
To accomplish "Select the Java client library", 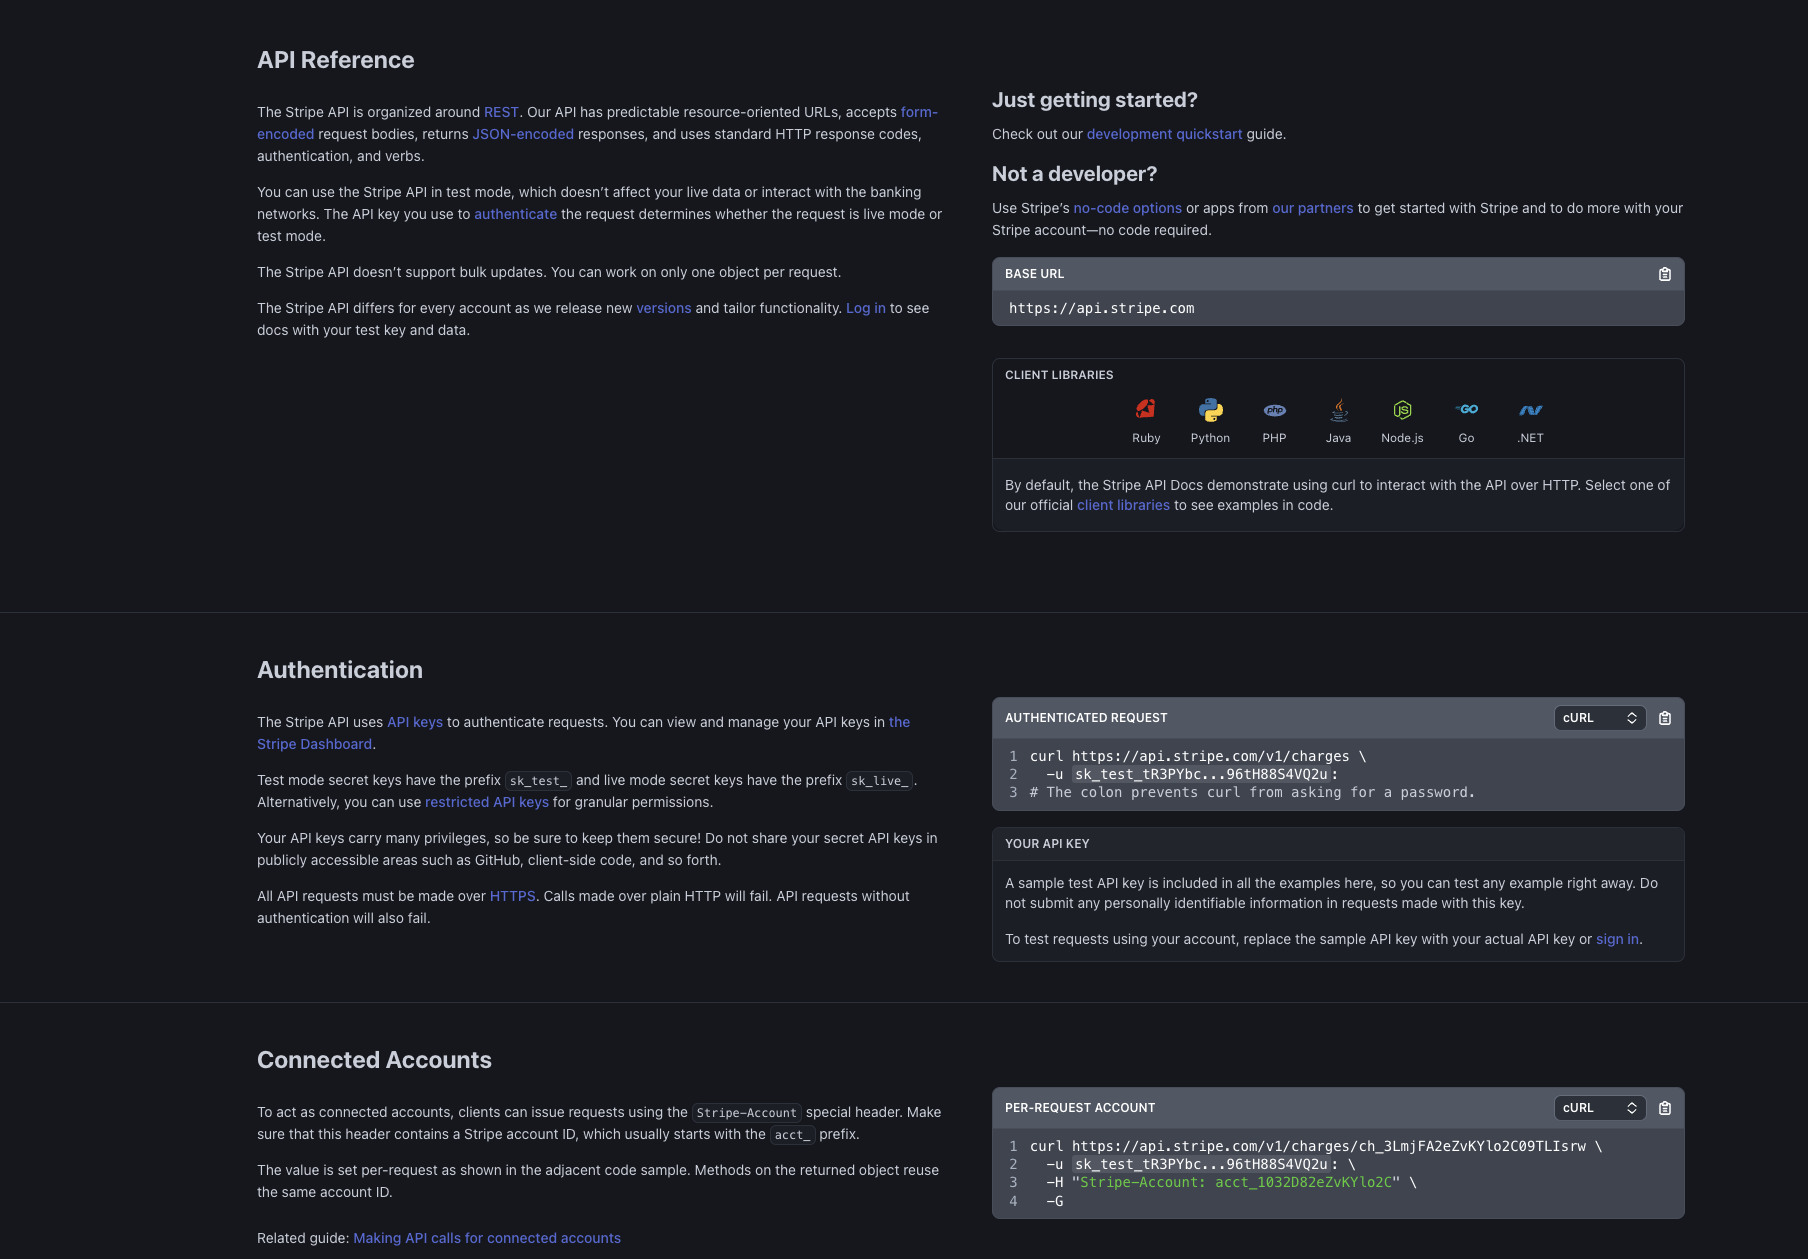I will (1338, 418).
